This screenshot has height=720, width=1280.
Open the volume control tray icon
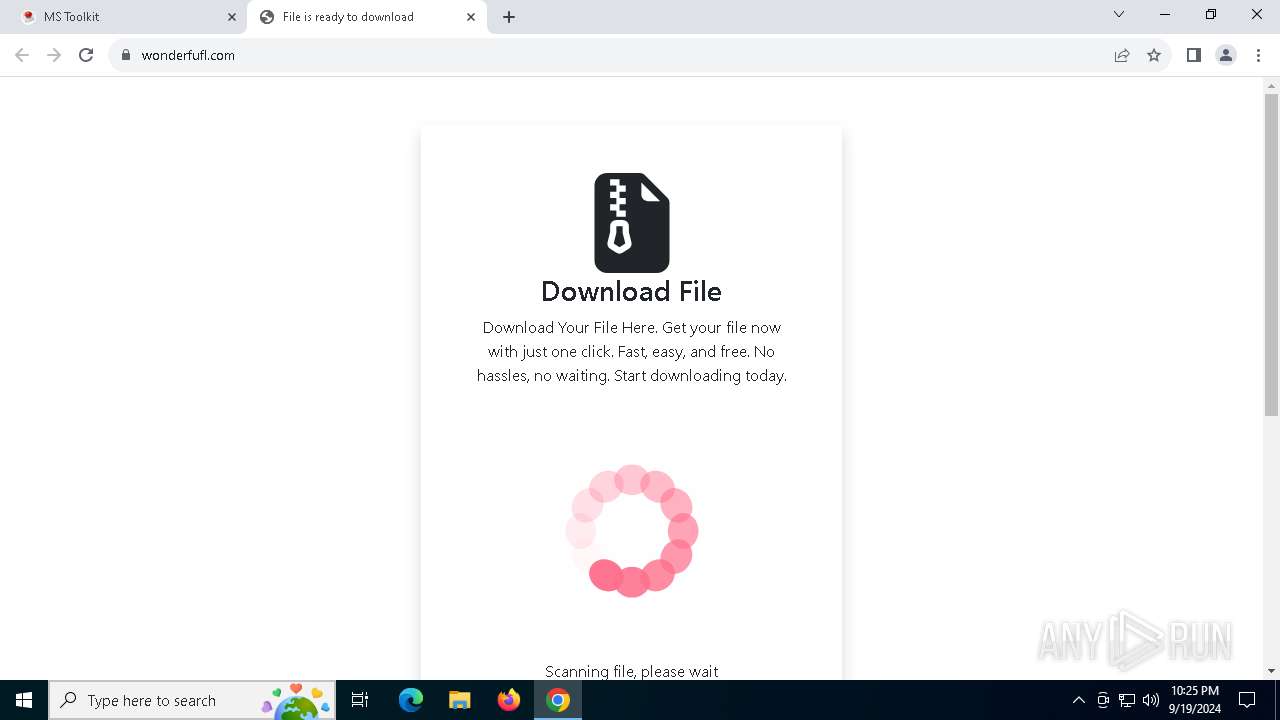point(1151,700)
